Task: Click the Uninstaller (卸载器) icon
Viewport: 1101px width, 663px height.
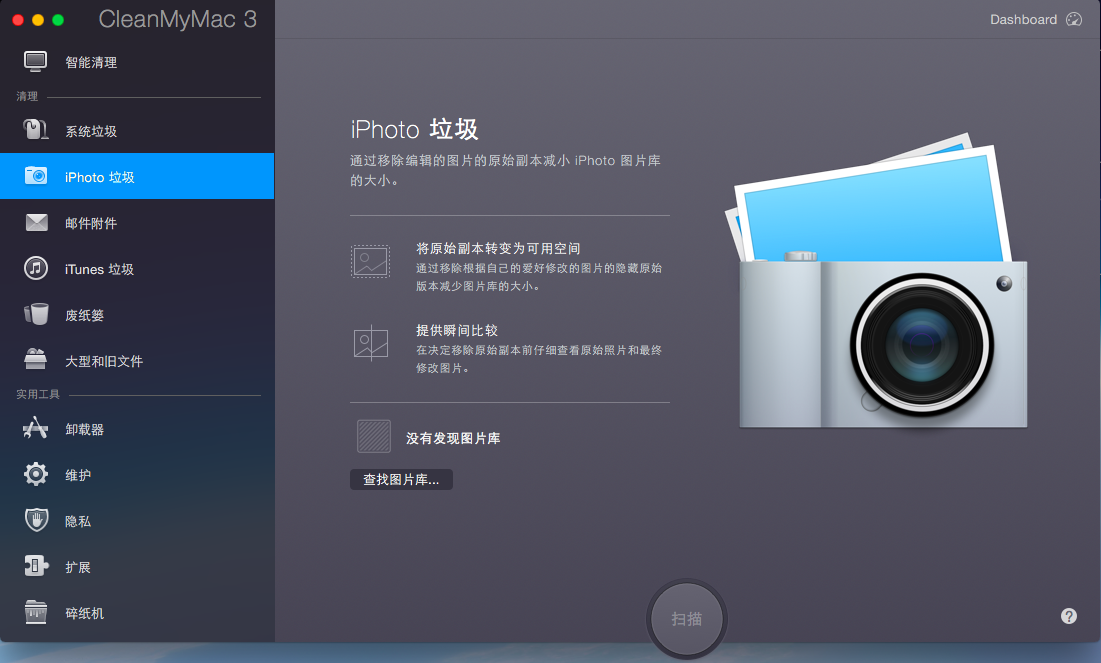Action: (x=35, y=428)
